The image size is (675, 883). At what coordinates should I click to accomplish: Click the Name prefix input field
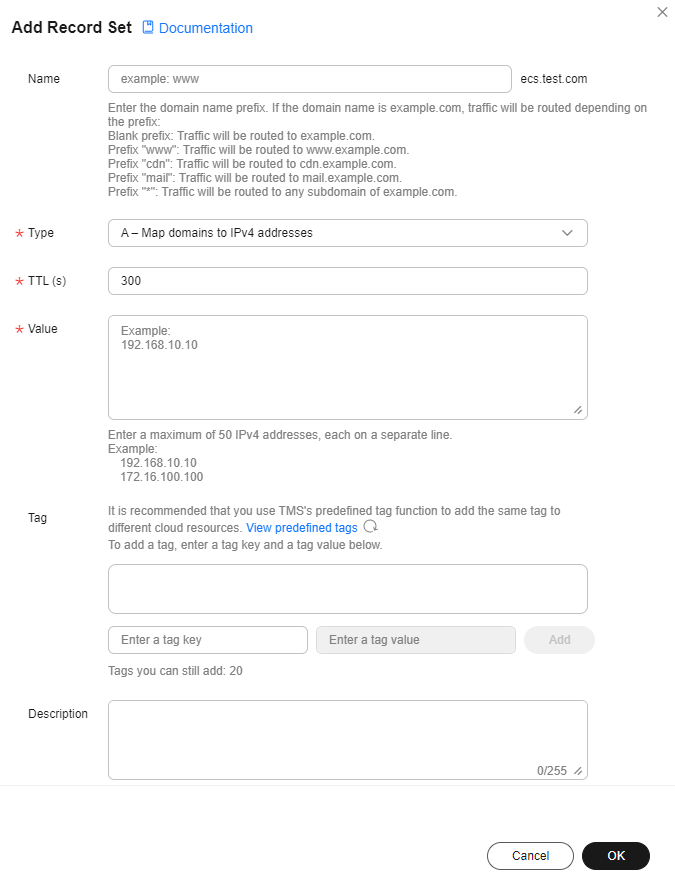point(310,79)
